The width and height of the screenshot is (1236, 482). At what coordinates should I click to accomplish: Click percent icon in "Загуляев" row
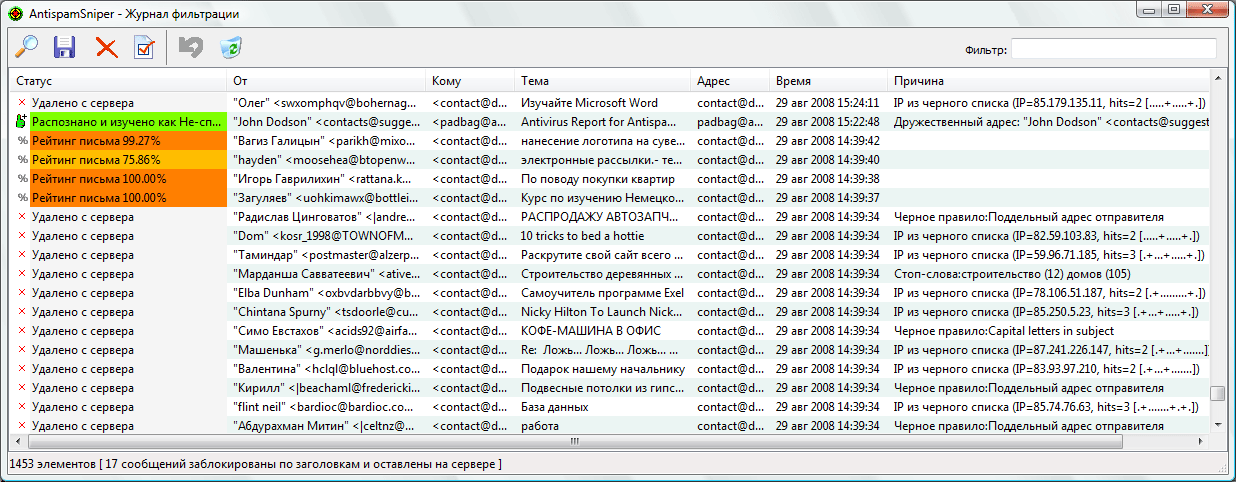click(21, 197)
